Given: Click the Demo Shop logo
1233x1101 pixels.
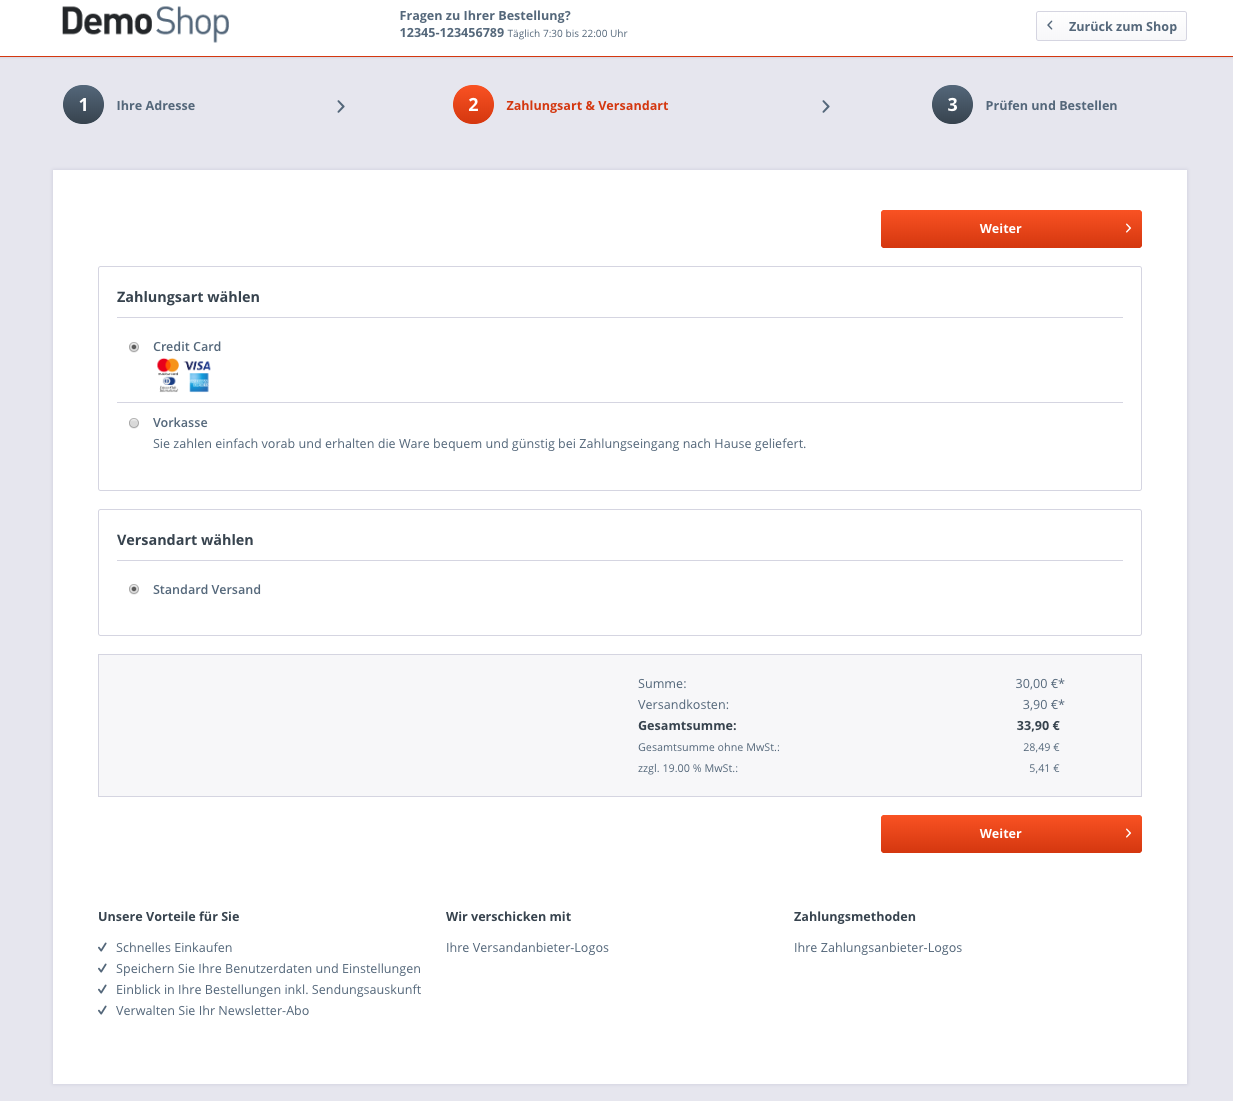Looking at the screenshot, I should pyautogui.click(x=146, y=23).
